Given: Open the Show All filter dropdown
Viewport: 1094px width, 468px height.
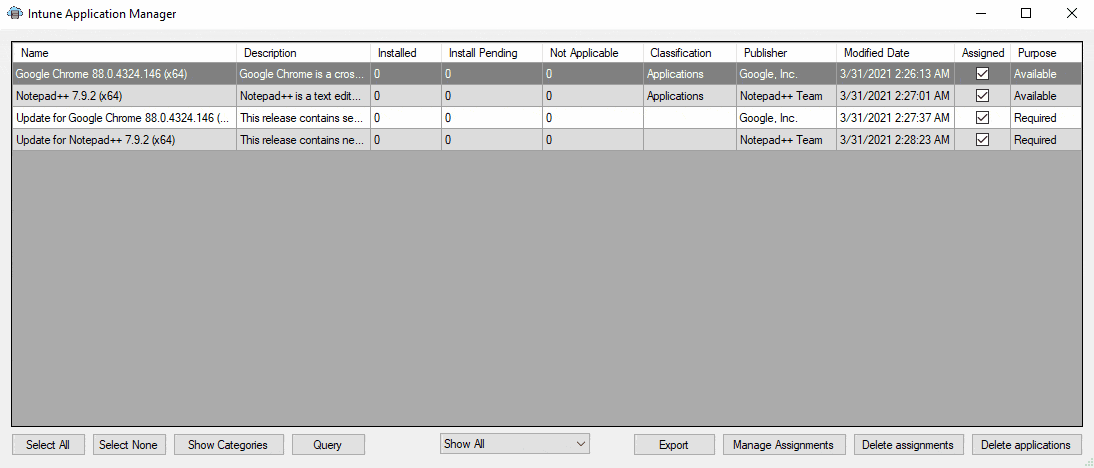Looking at the screenshot, I should click(515, 444).
